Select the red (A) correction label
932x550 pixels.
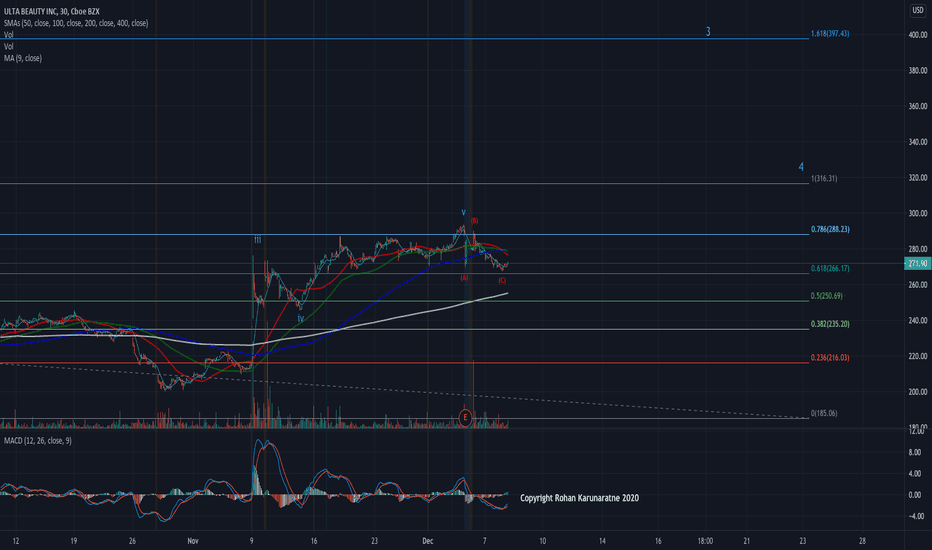464,278
